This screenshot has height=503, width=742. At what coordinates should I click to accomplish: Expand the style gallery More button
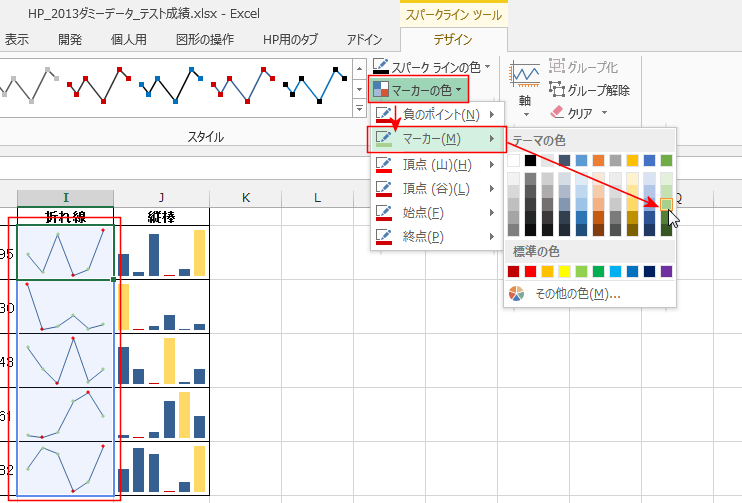click(359, 108)
